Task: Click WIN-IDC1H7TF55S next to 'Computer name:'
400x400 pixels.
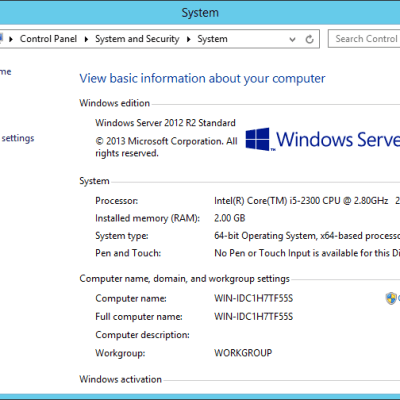Action: click(253, 298)
